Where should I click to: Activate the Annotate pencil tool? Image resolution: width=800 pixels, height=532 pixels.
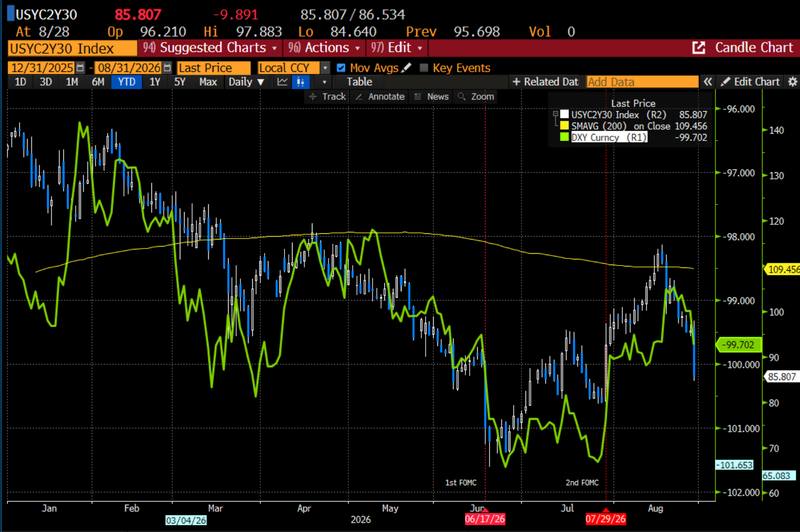[x=380, y=96]
